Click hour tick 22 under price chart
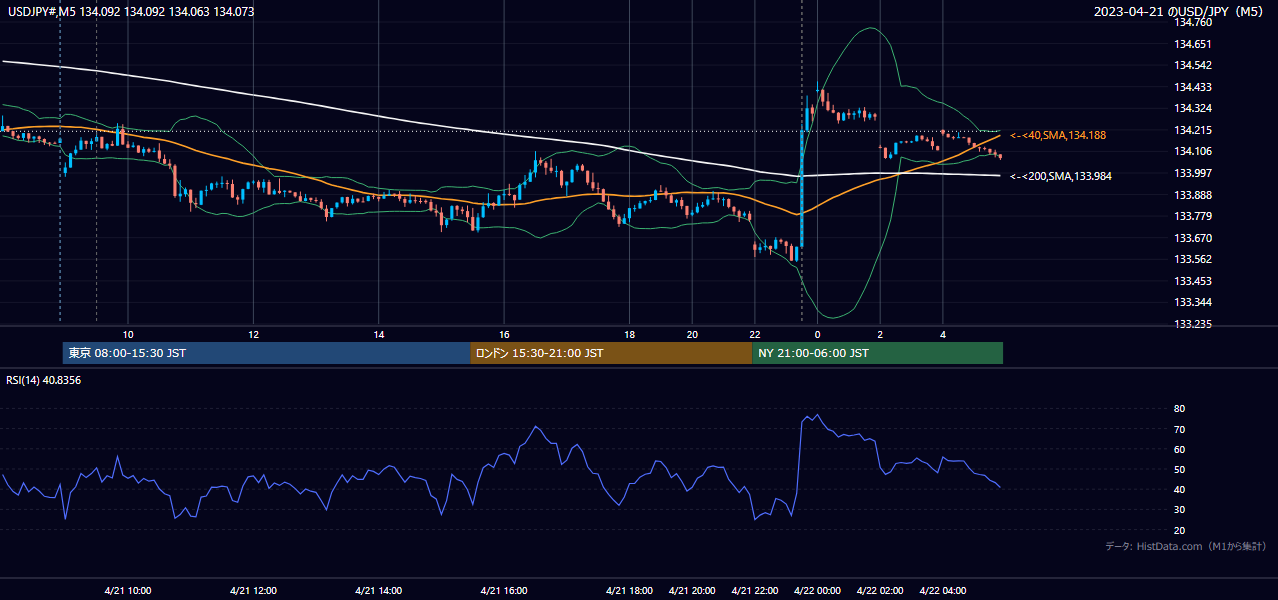1278x600 pixels. (755, 334)
